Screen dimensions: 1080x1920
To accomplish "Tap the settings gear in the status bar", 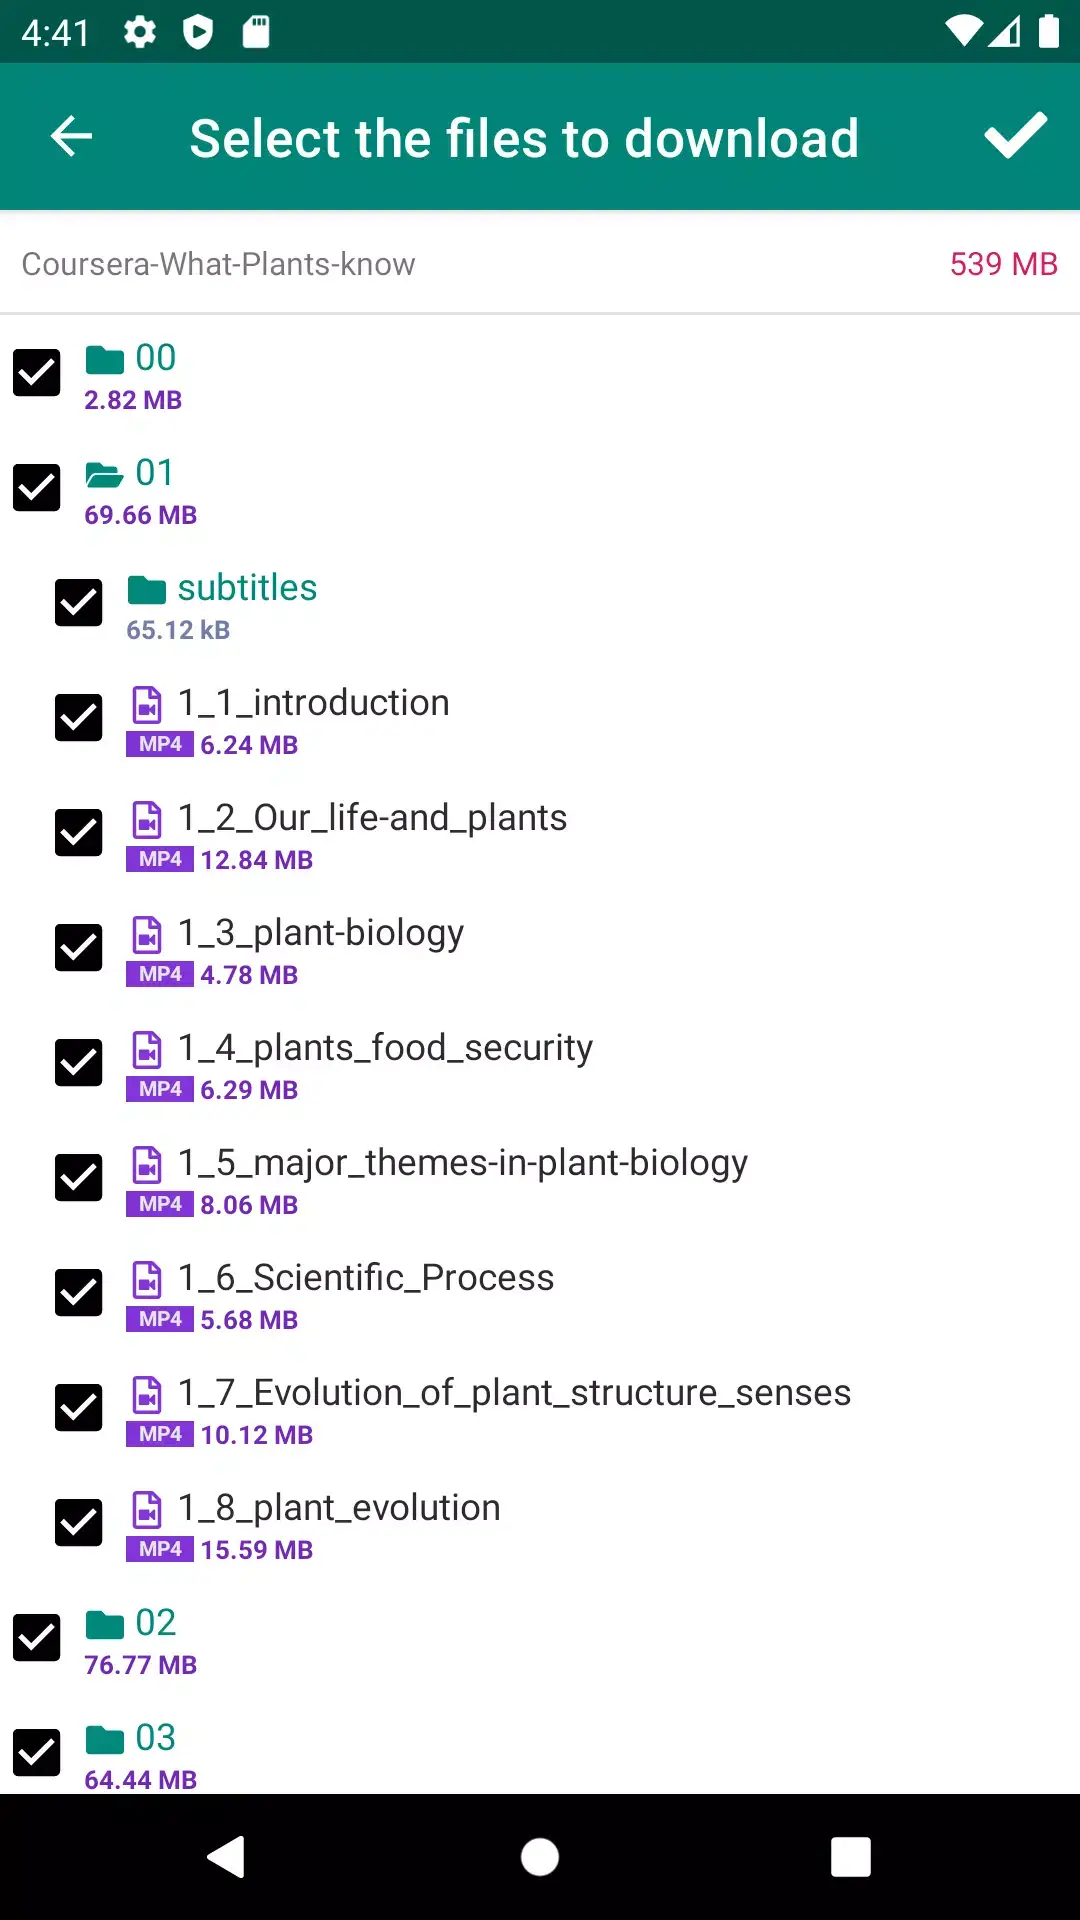I will (139, 32).
